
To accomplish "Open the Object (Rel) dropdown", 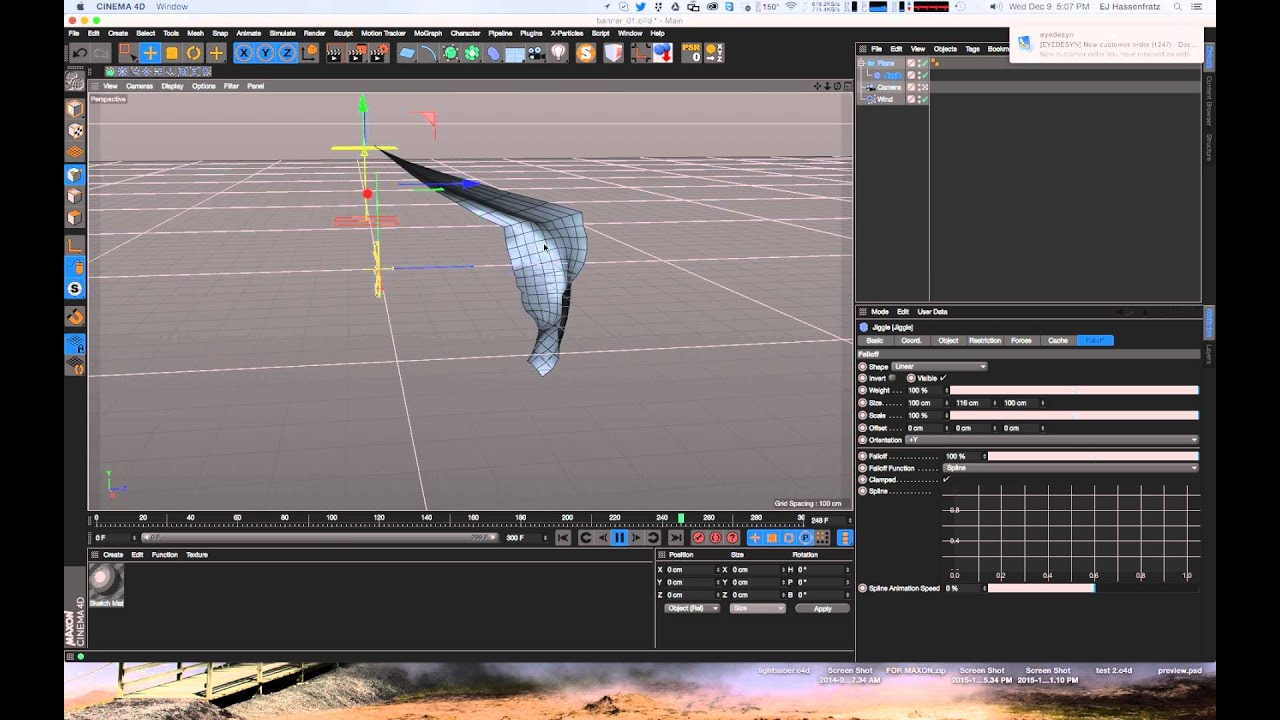I will point(691,608).
